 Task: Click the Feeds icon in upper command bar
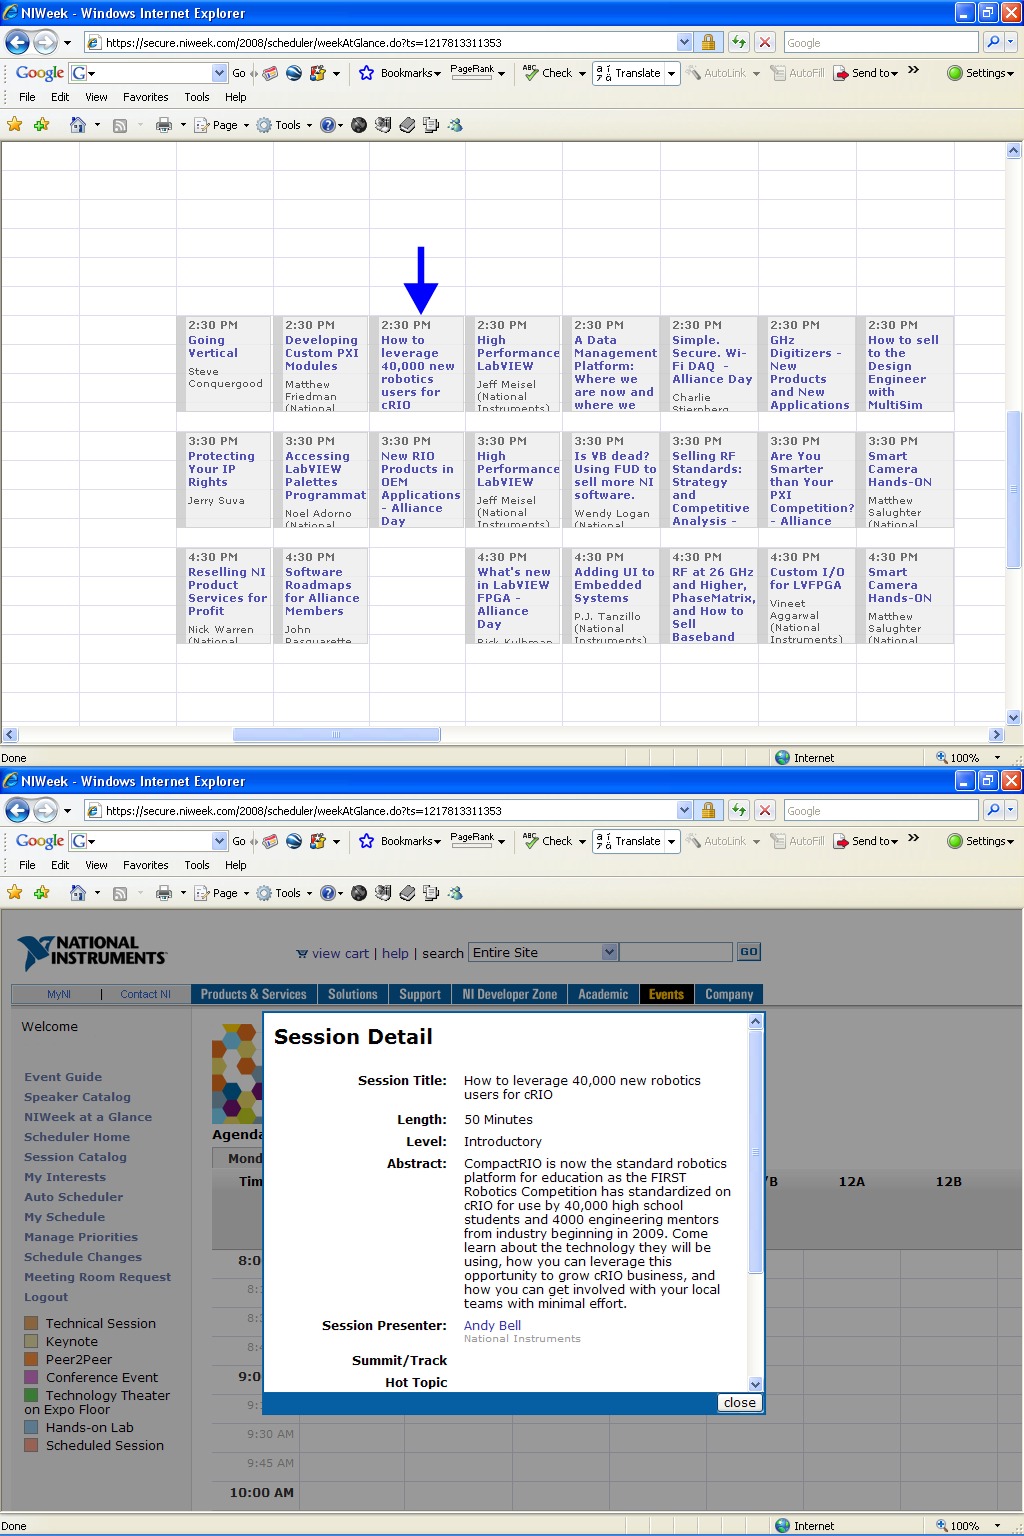[x=120, y=125]
